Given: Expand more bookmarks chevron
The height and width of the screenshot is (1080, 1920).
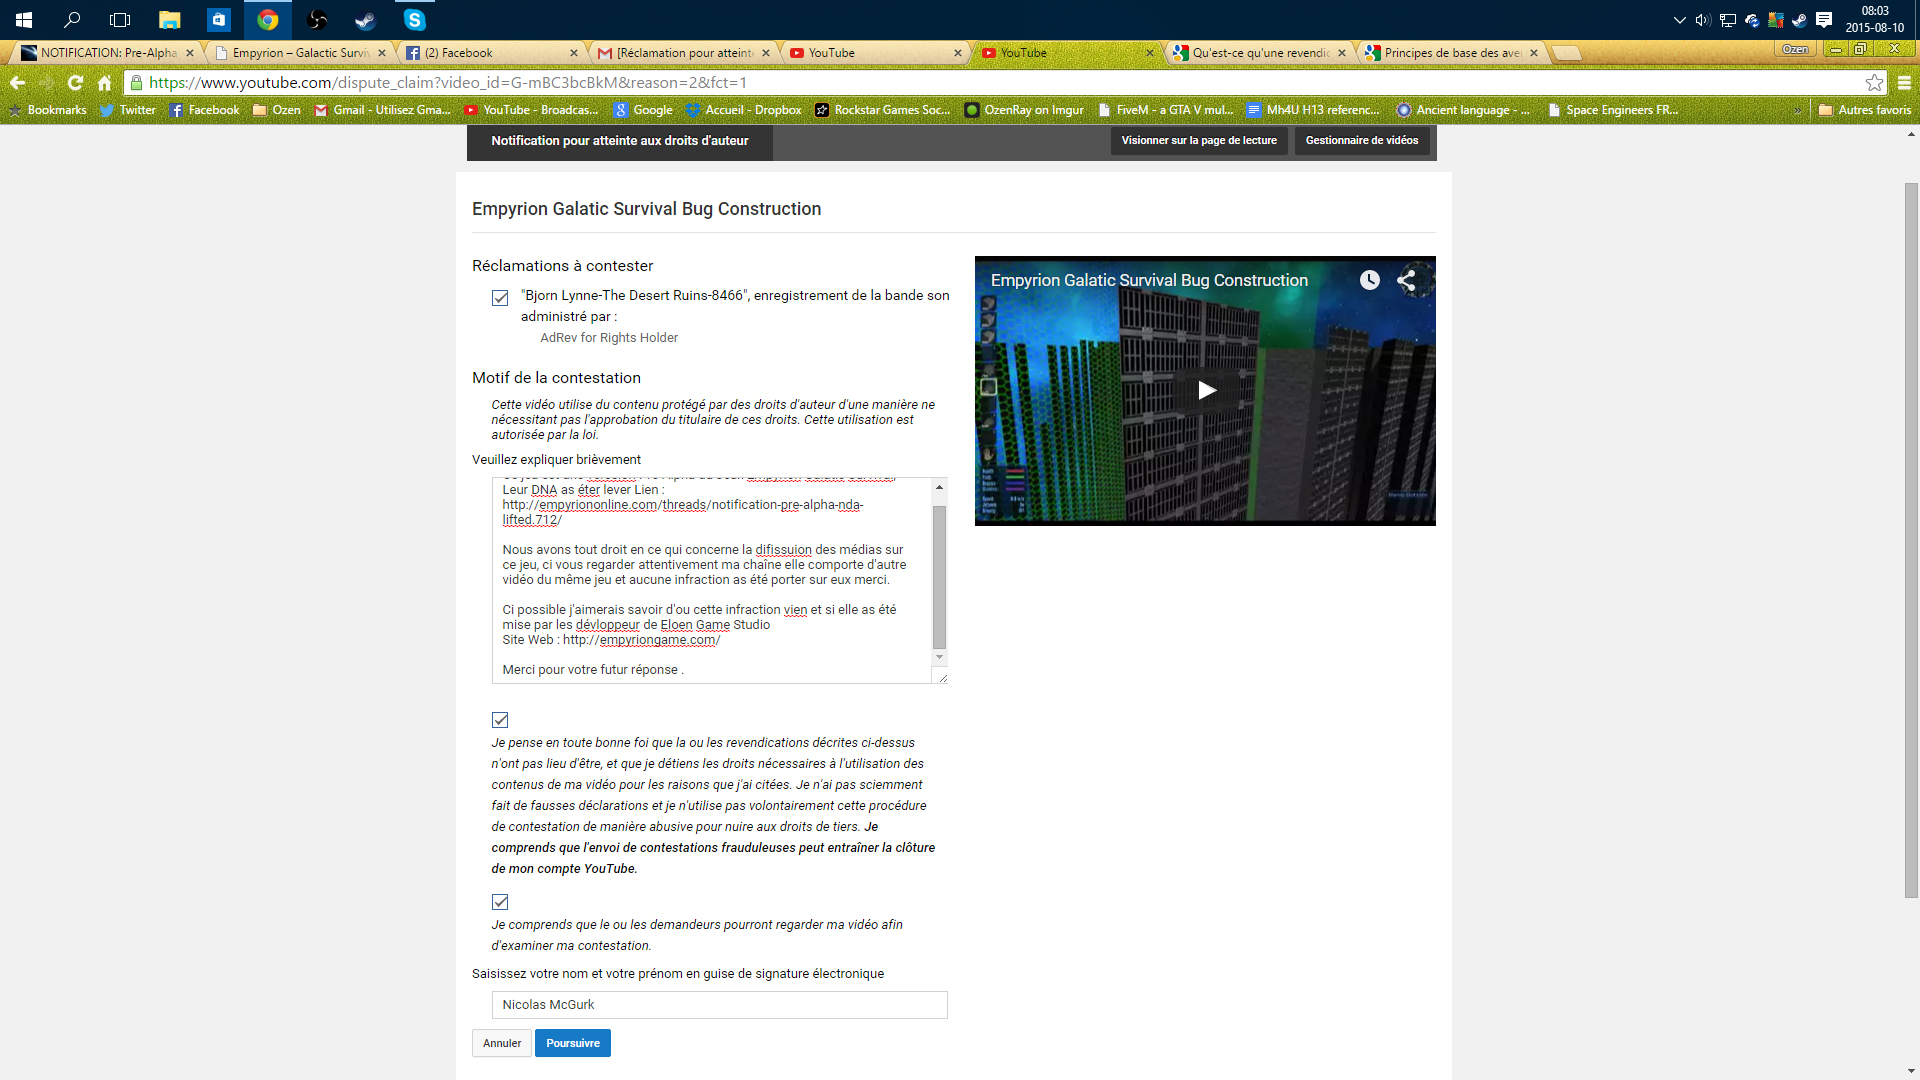Looking at the screenshot, I should 1797,110.
